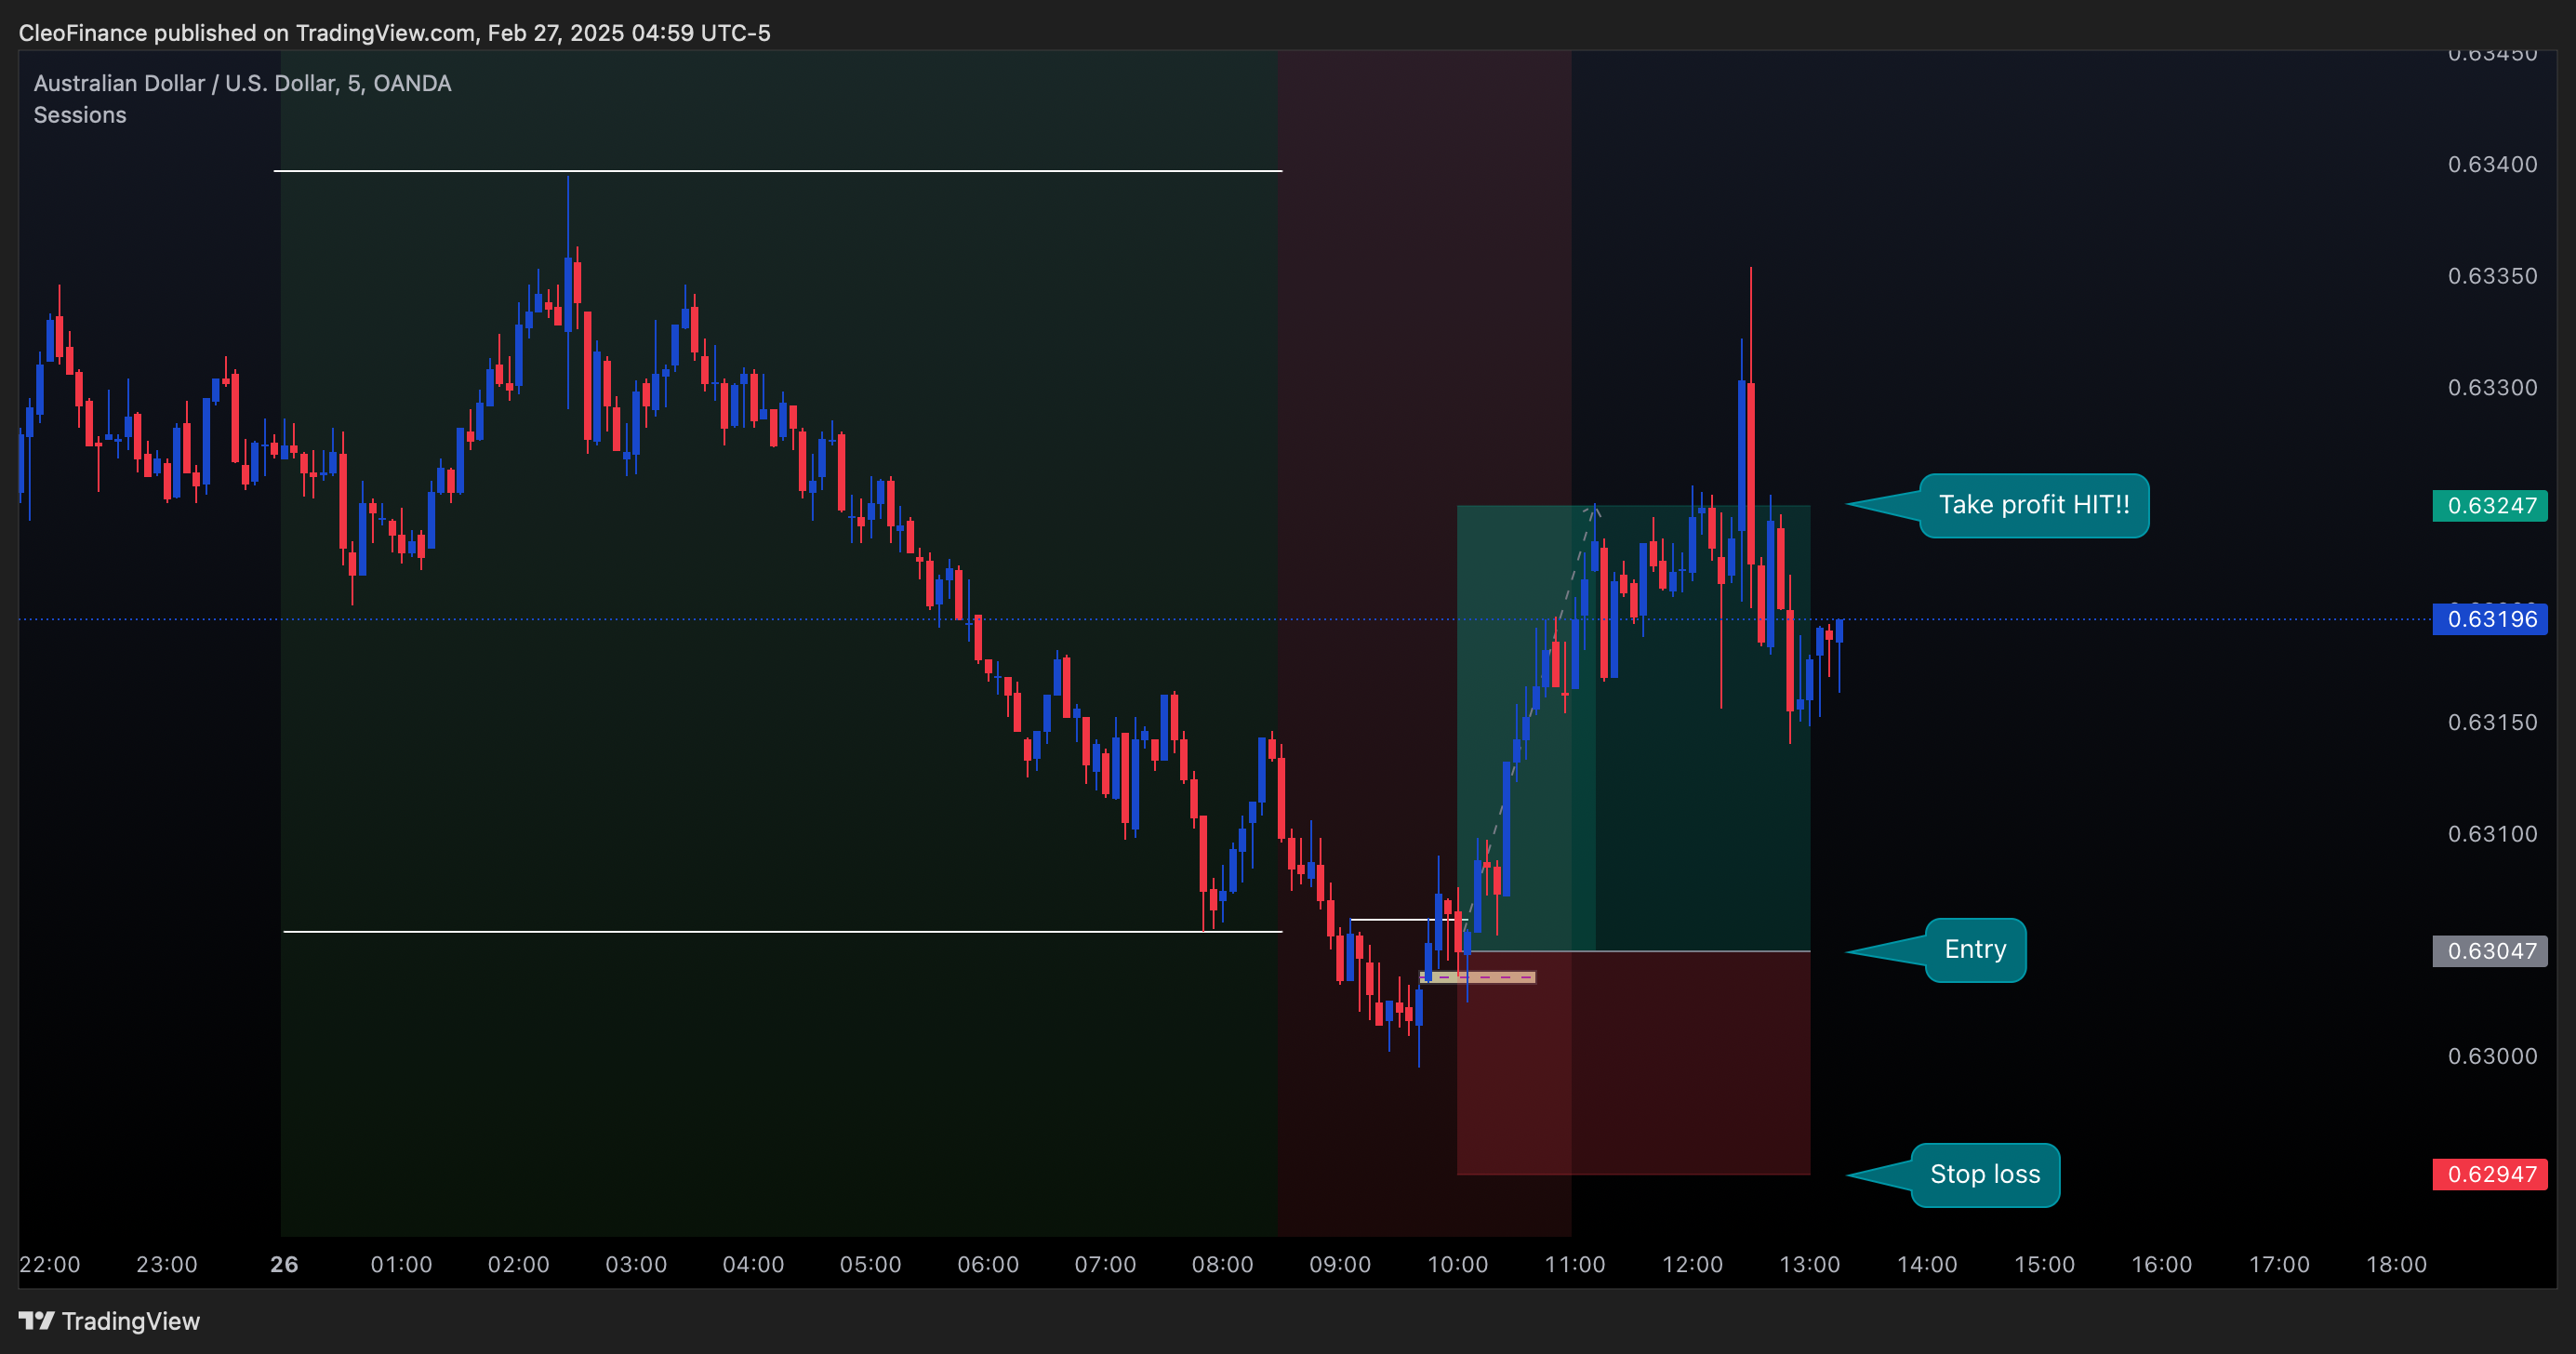Click the 18:00 time axis label
This screenshot has width=2576, height=1354.
pos(2396,1264)
